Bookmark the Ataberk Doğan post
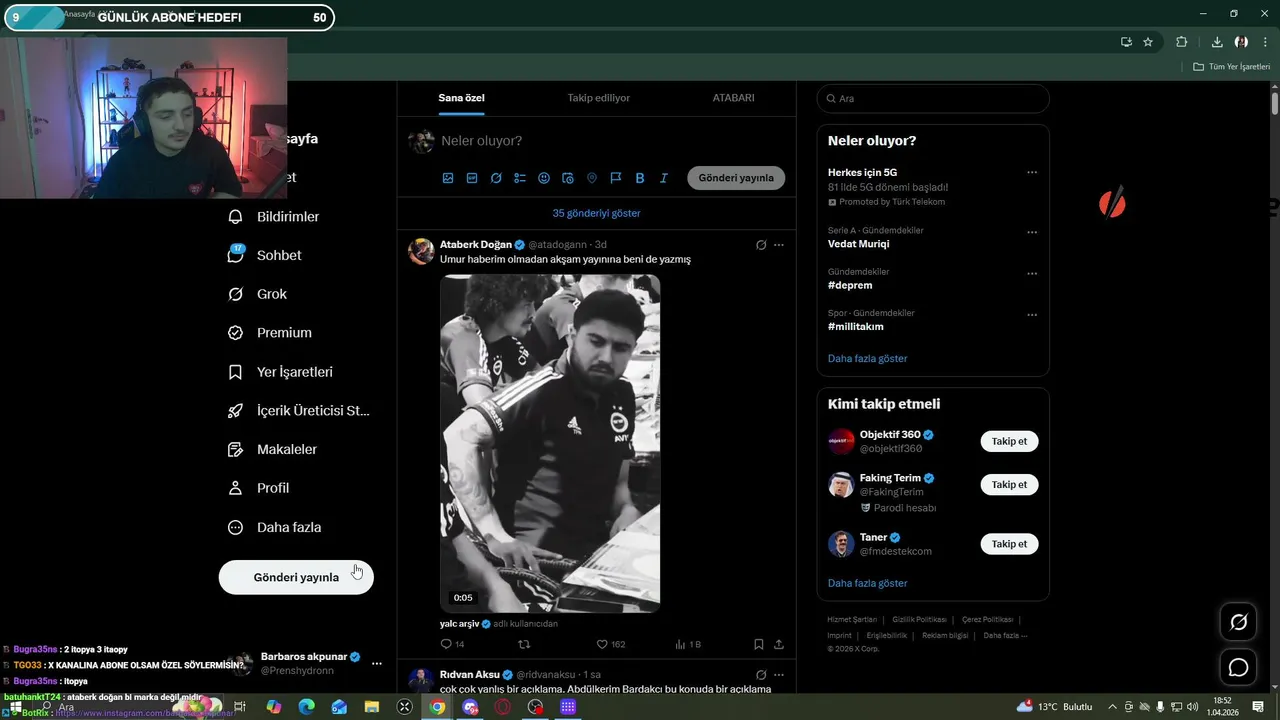1280x720 pixels. (759, 645)
